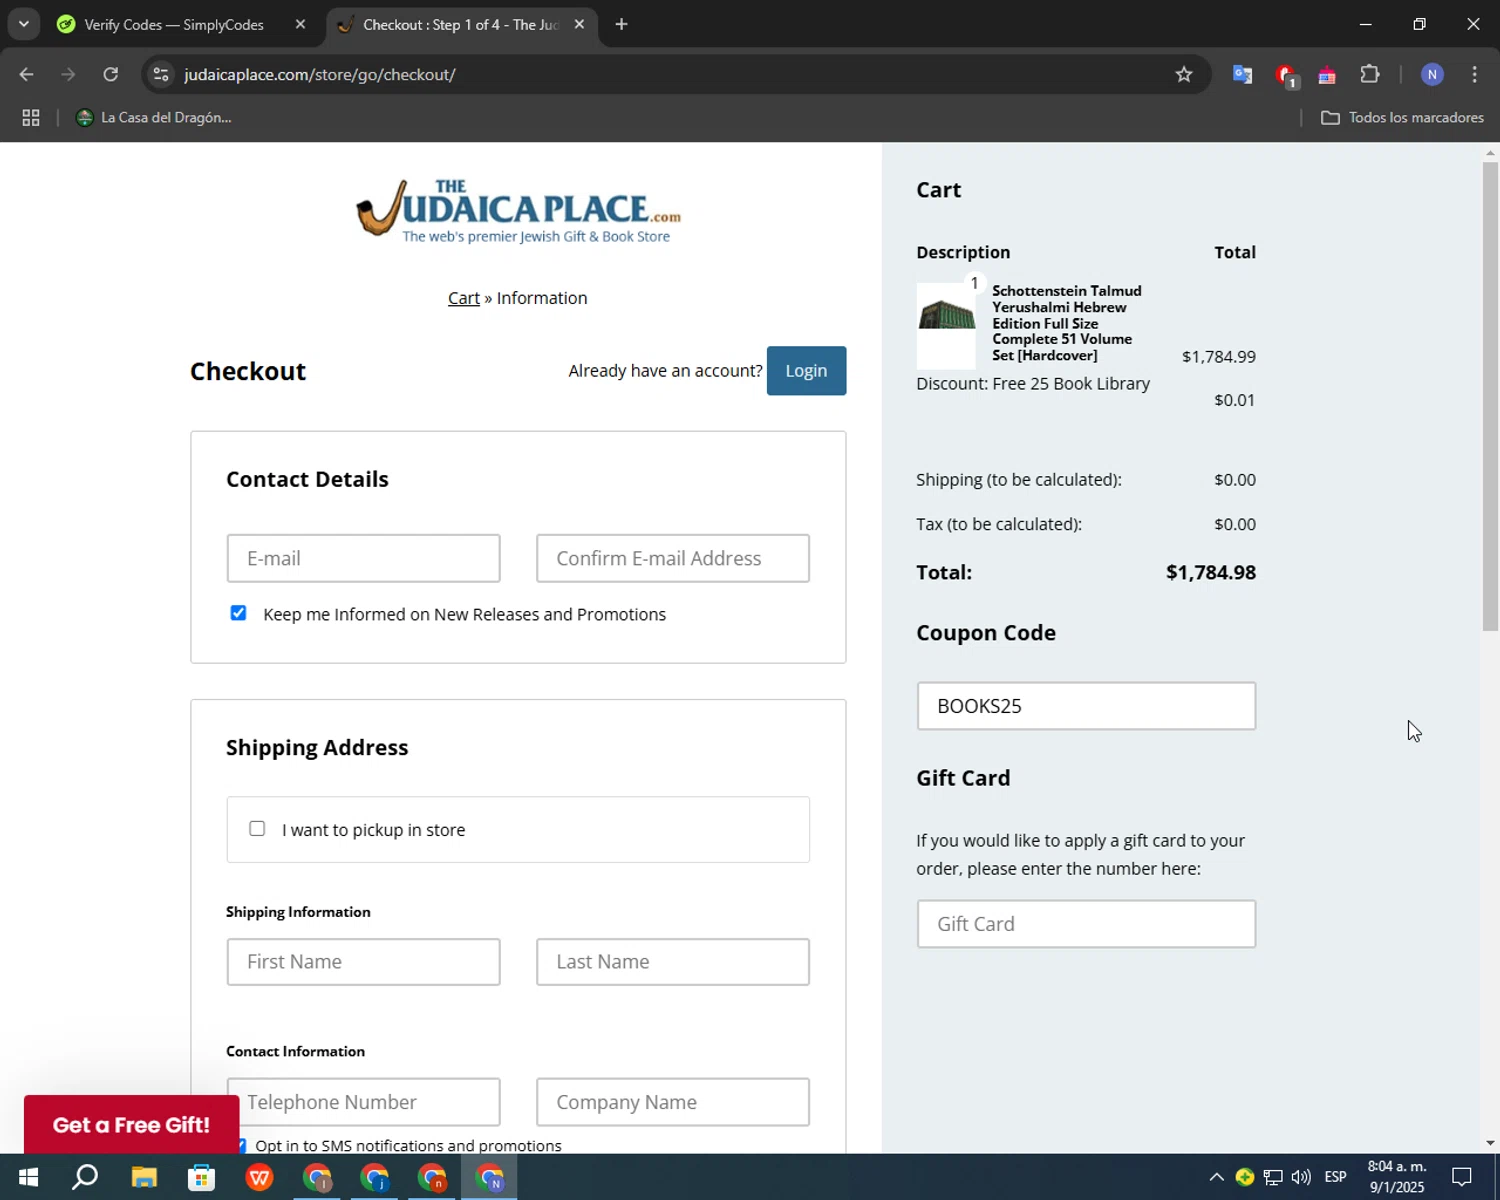This screenshot has width=1500, height=1200.
Task: Open Windows taskbar search
Action: point(85,1177)
